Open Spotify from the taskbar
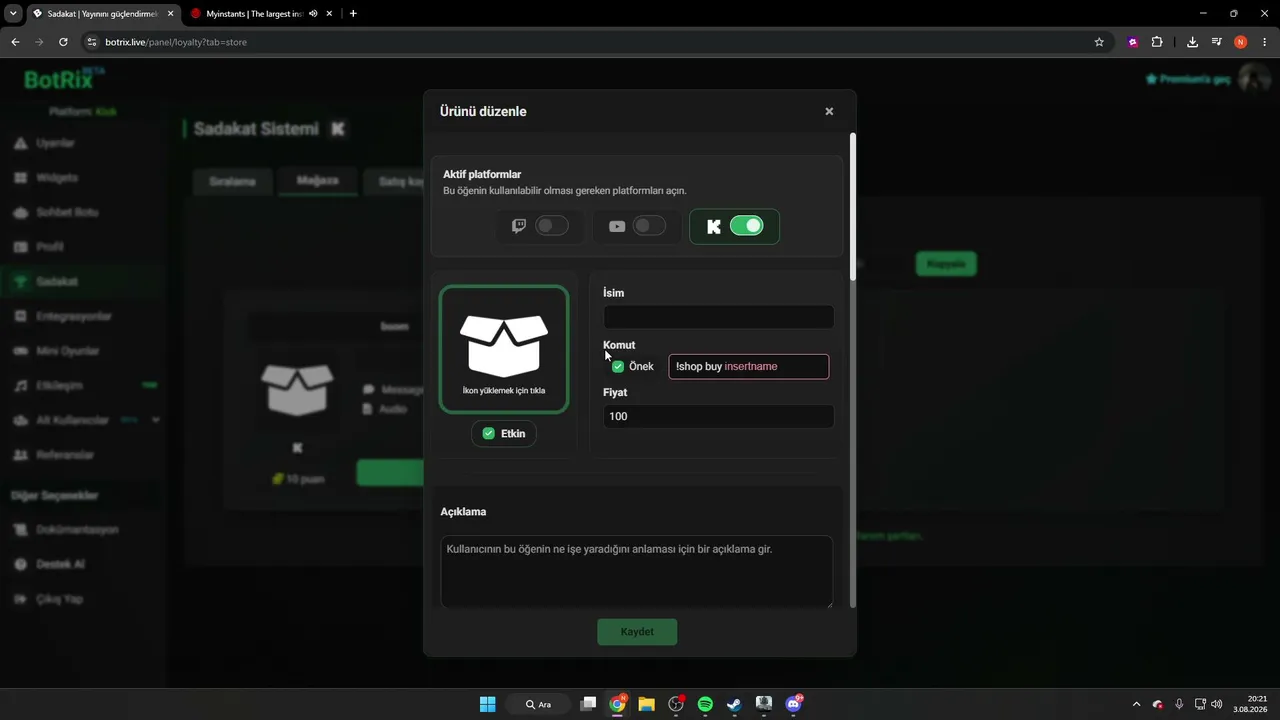 [x=705, y=704]
